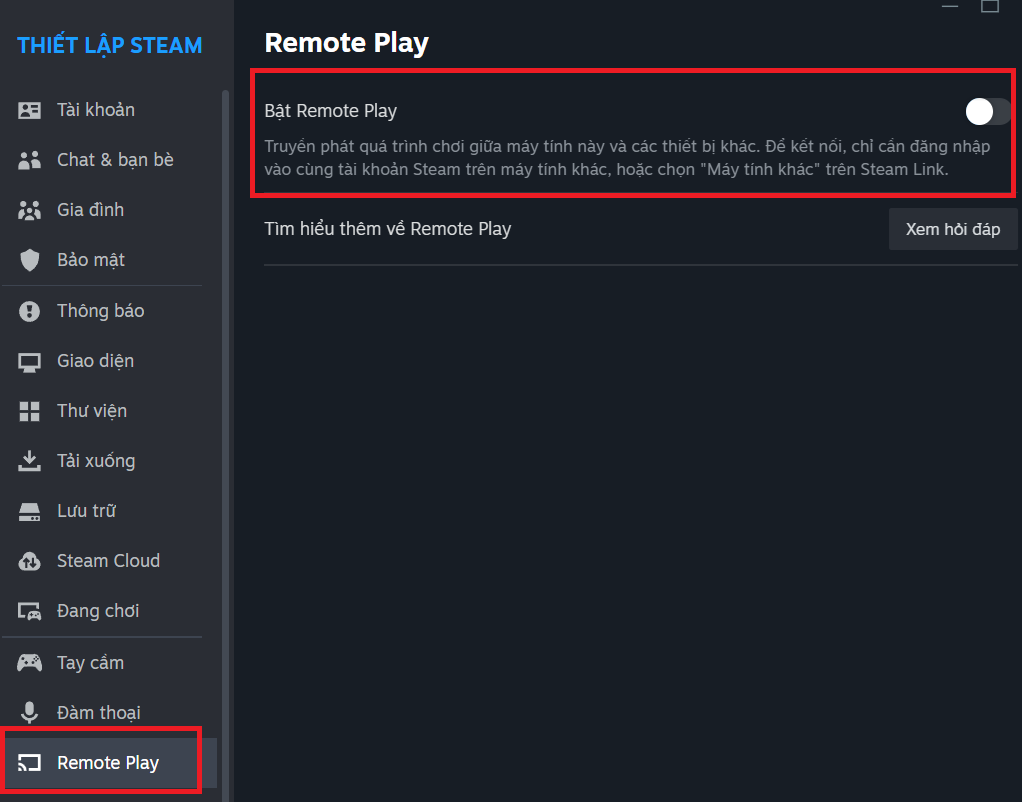
Task: Open Thông báo notification alert icon
Action: click(x=29, y=311)
